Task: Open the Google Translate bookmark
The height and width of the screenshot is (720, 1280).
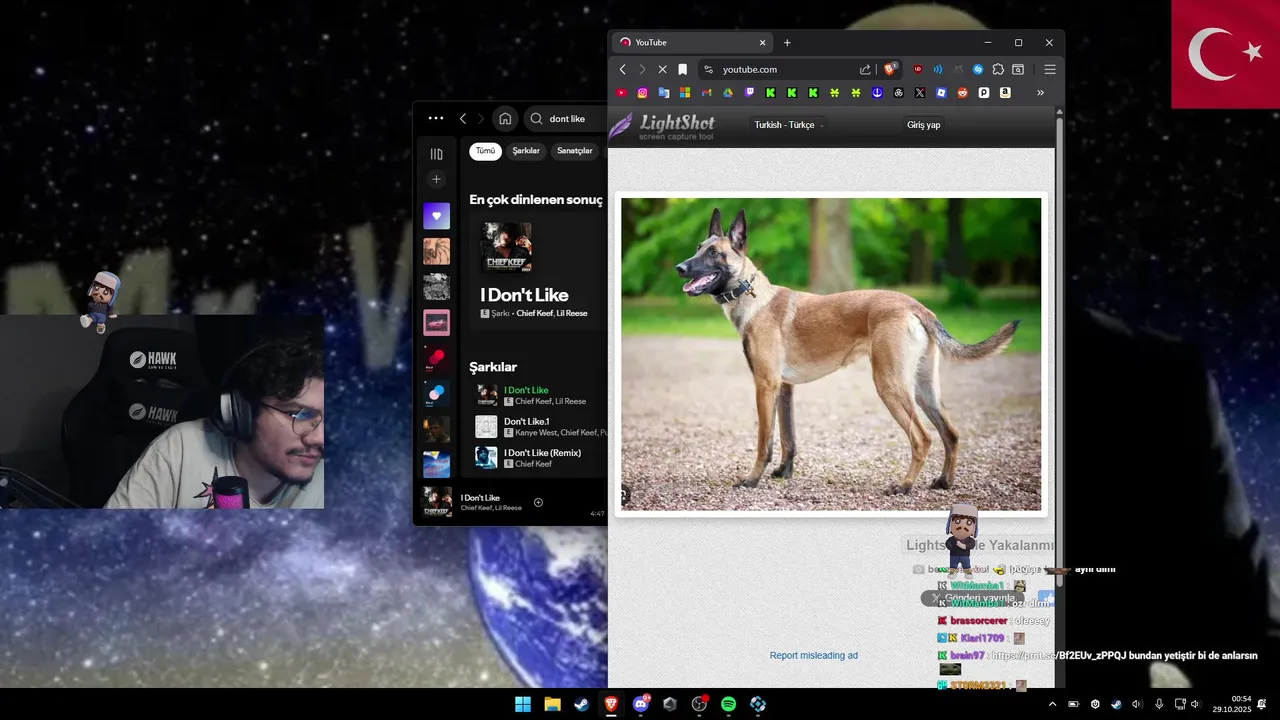Action: tap(664, 93)
